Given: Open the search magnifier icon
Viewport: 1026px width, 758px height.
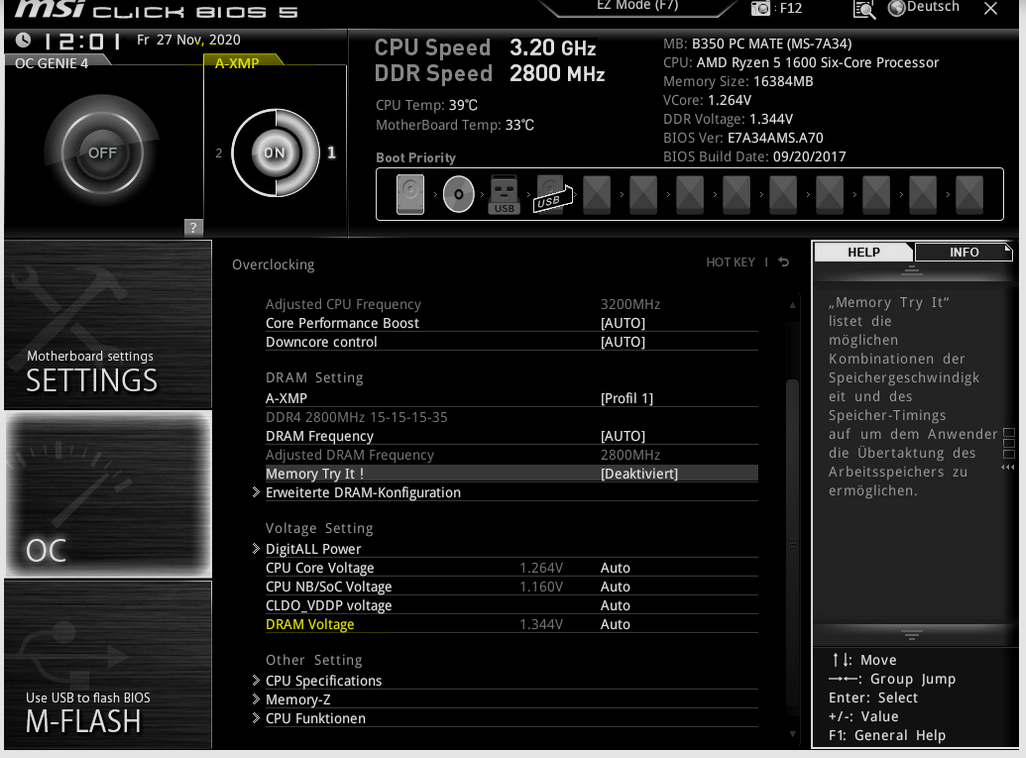Looking at the screenshot, I should (x=864, y=9).
